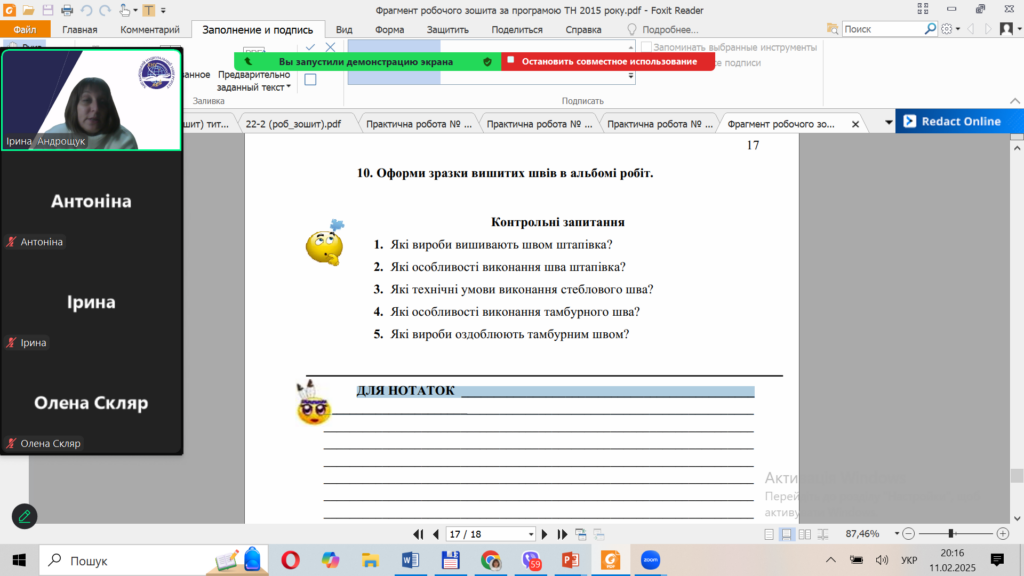Screen dimensions: 1024x576
Task: Click the zoom slider handle
Action: coord(952,534)
